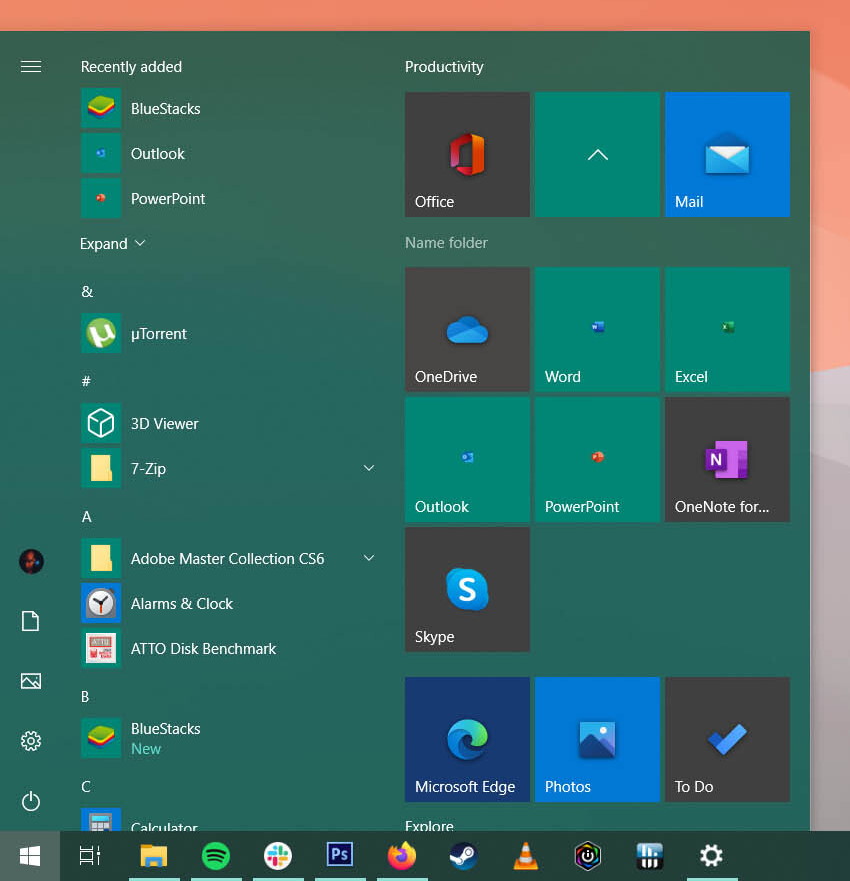Open the Start menu hamburger menu
The width and height of the screenshot is (850, 881).
[x=30, y=66]
